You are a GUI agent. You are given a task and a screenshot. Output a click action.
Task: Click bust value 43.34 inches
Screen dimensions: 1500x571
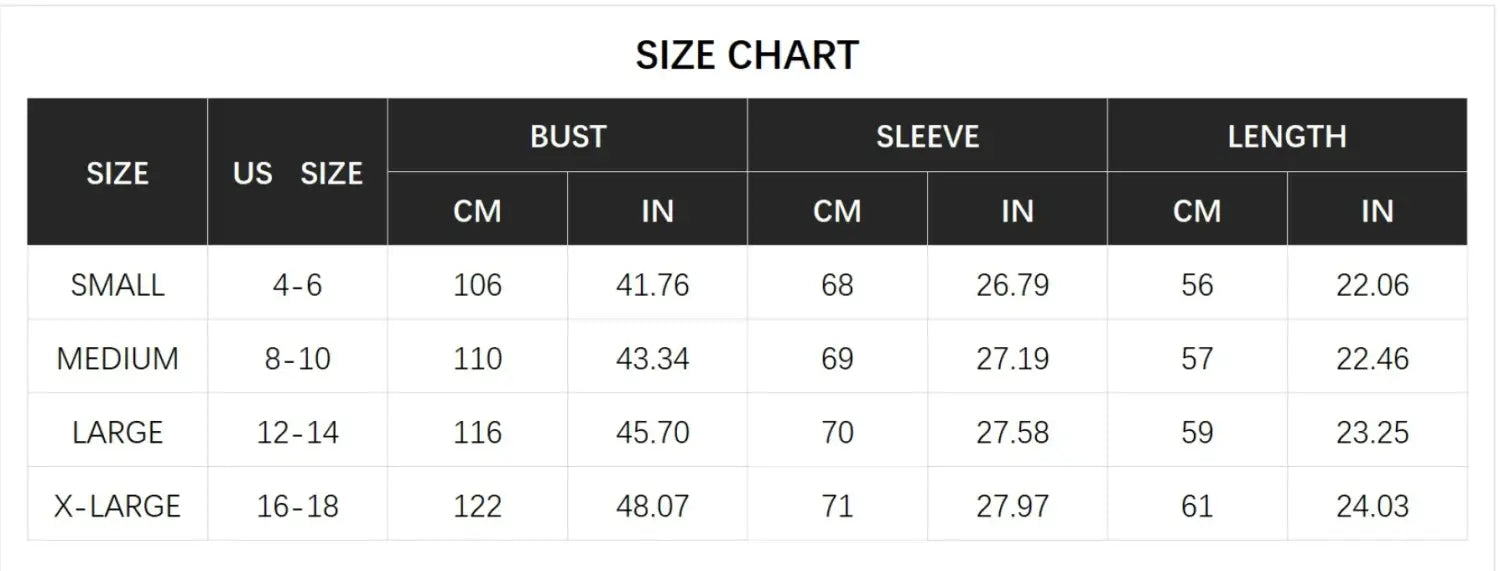(x=653, y=358)
